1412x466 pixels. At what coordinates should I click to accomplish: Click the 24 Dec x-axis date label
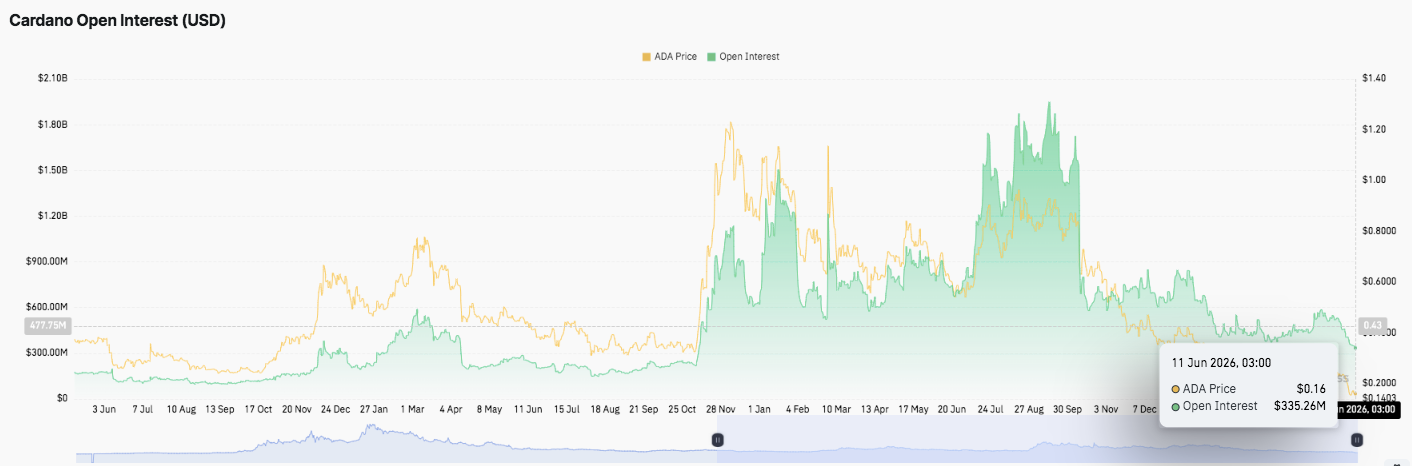coord(334,409)
